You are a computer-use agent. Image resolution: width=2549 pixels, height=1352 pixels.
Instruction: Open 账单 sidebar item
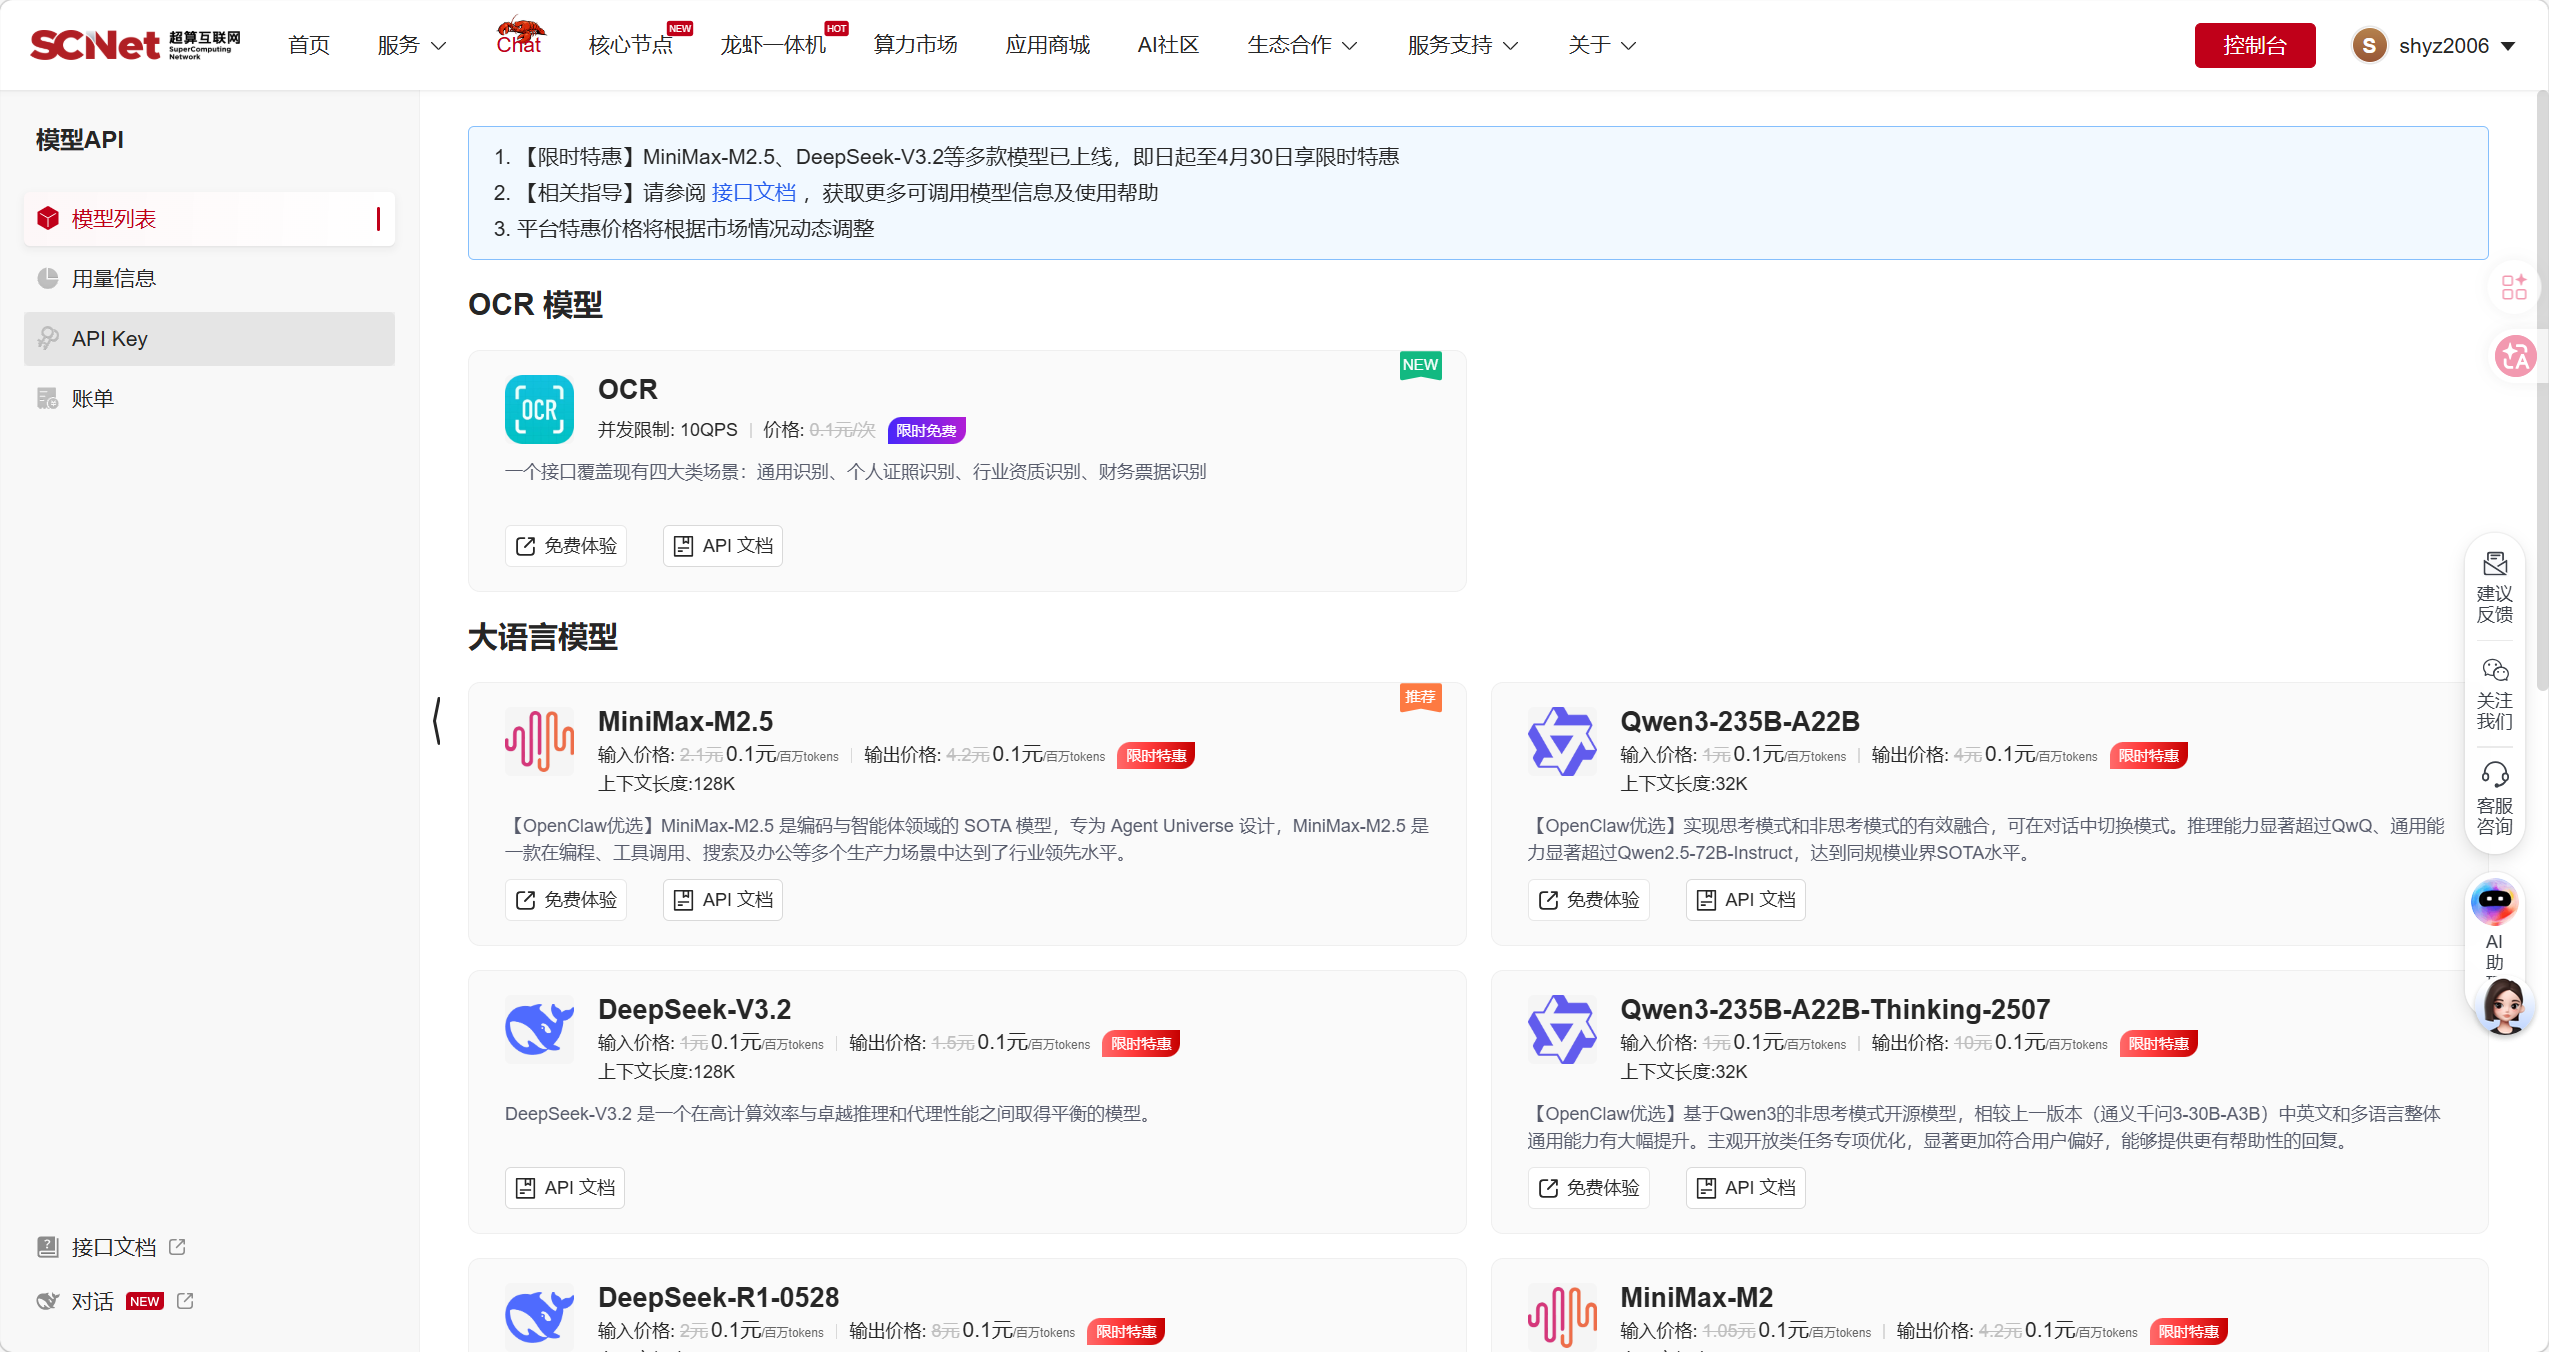point(209,399)
